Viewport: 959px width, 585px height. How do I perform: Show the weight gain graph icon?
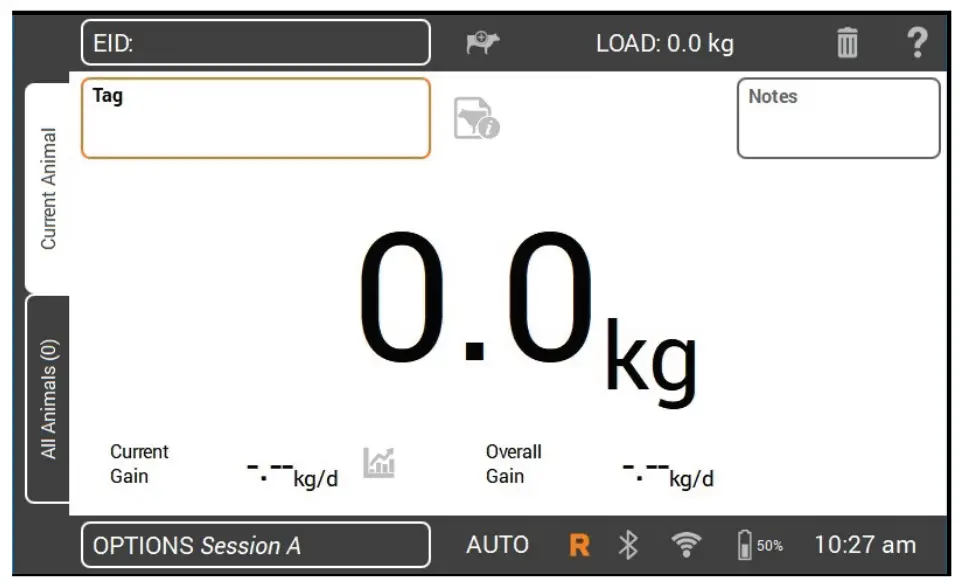(379, 463)
